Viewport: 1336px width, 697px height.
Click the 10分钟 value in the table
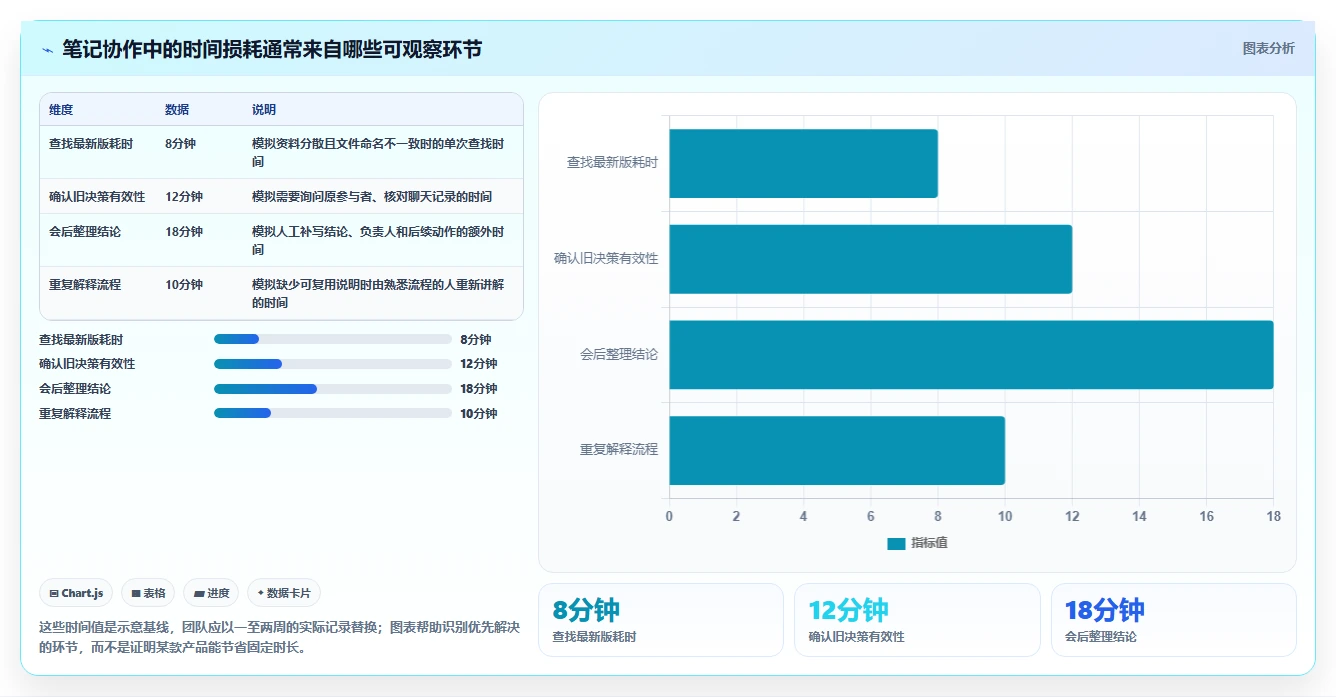(184, 285)
